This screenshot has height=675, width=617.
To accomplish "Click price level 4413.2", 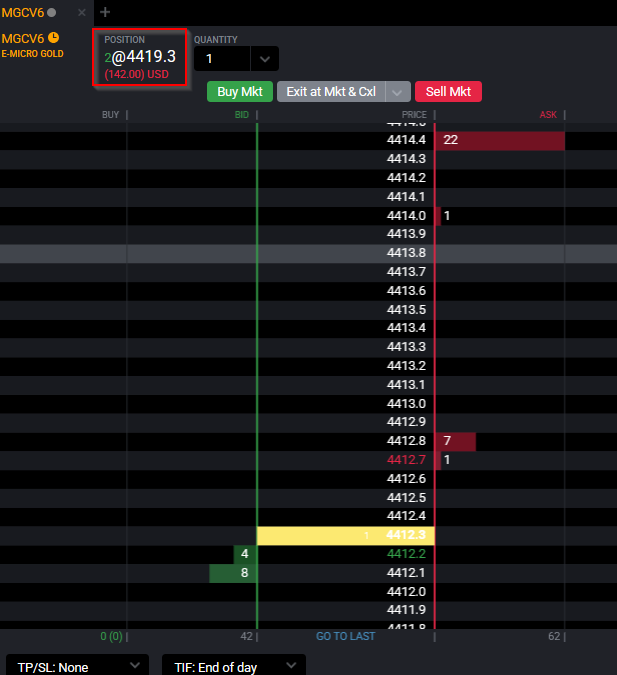I will 406,366.
